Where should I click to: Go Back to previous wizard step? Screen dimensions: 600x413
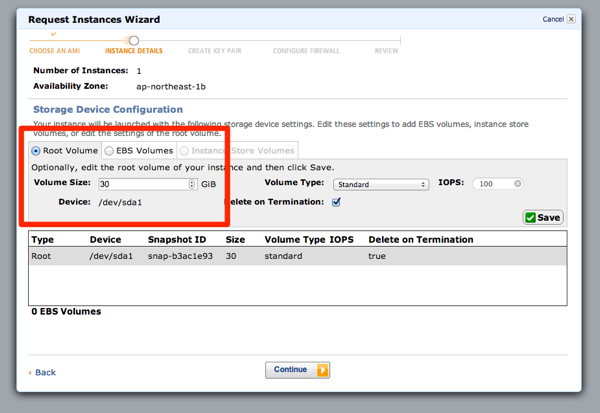[x=45, y=372]
